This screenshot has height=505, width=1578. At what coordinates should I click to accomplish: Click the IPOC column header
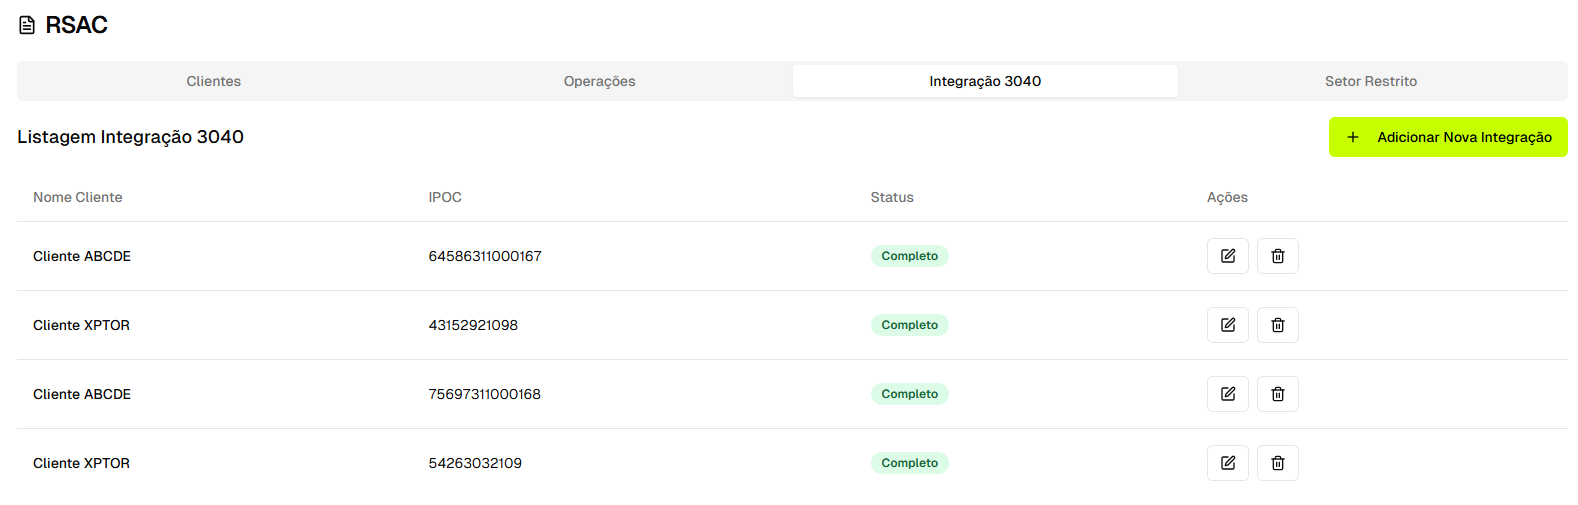tap(445, 197)
